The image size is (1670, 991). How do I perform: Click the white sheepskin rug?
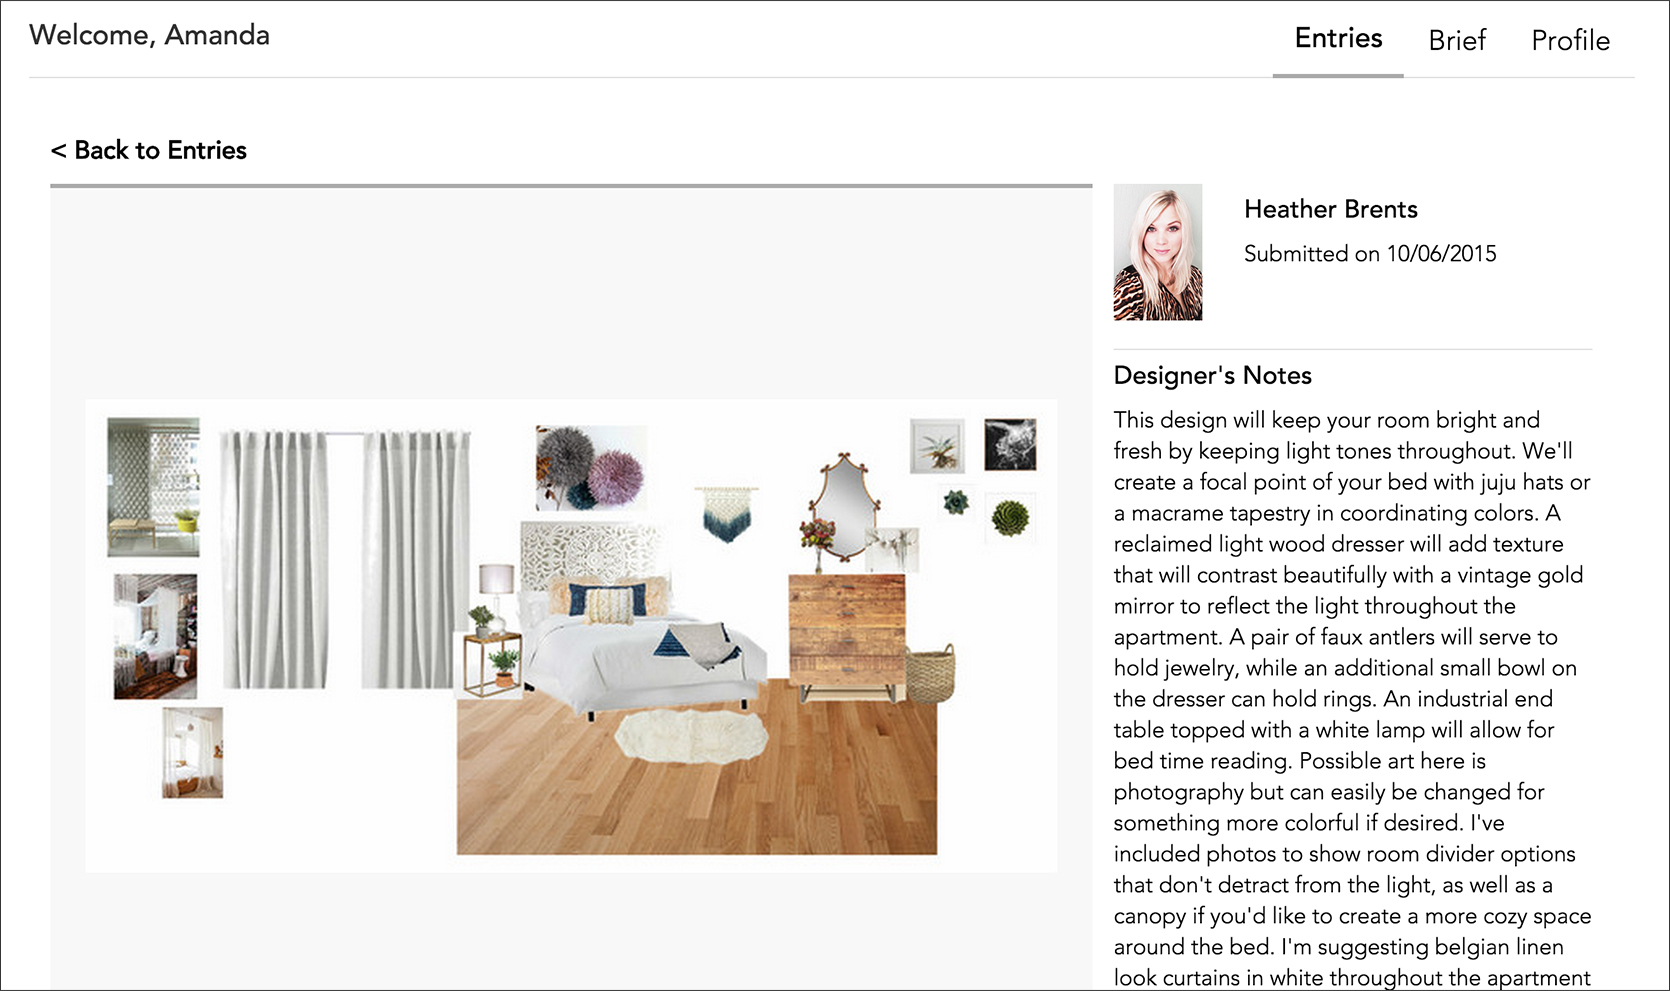click(690, 736)
